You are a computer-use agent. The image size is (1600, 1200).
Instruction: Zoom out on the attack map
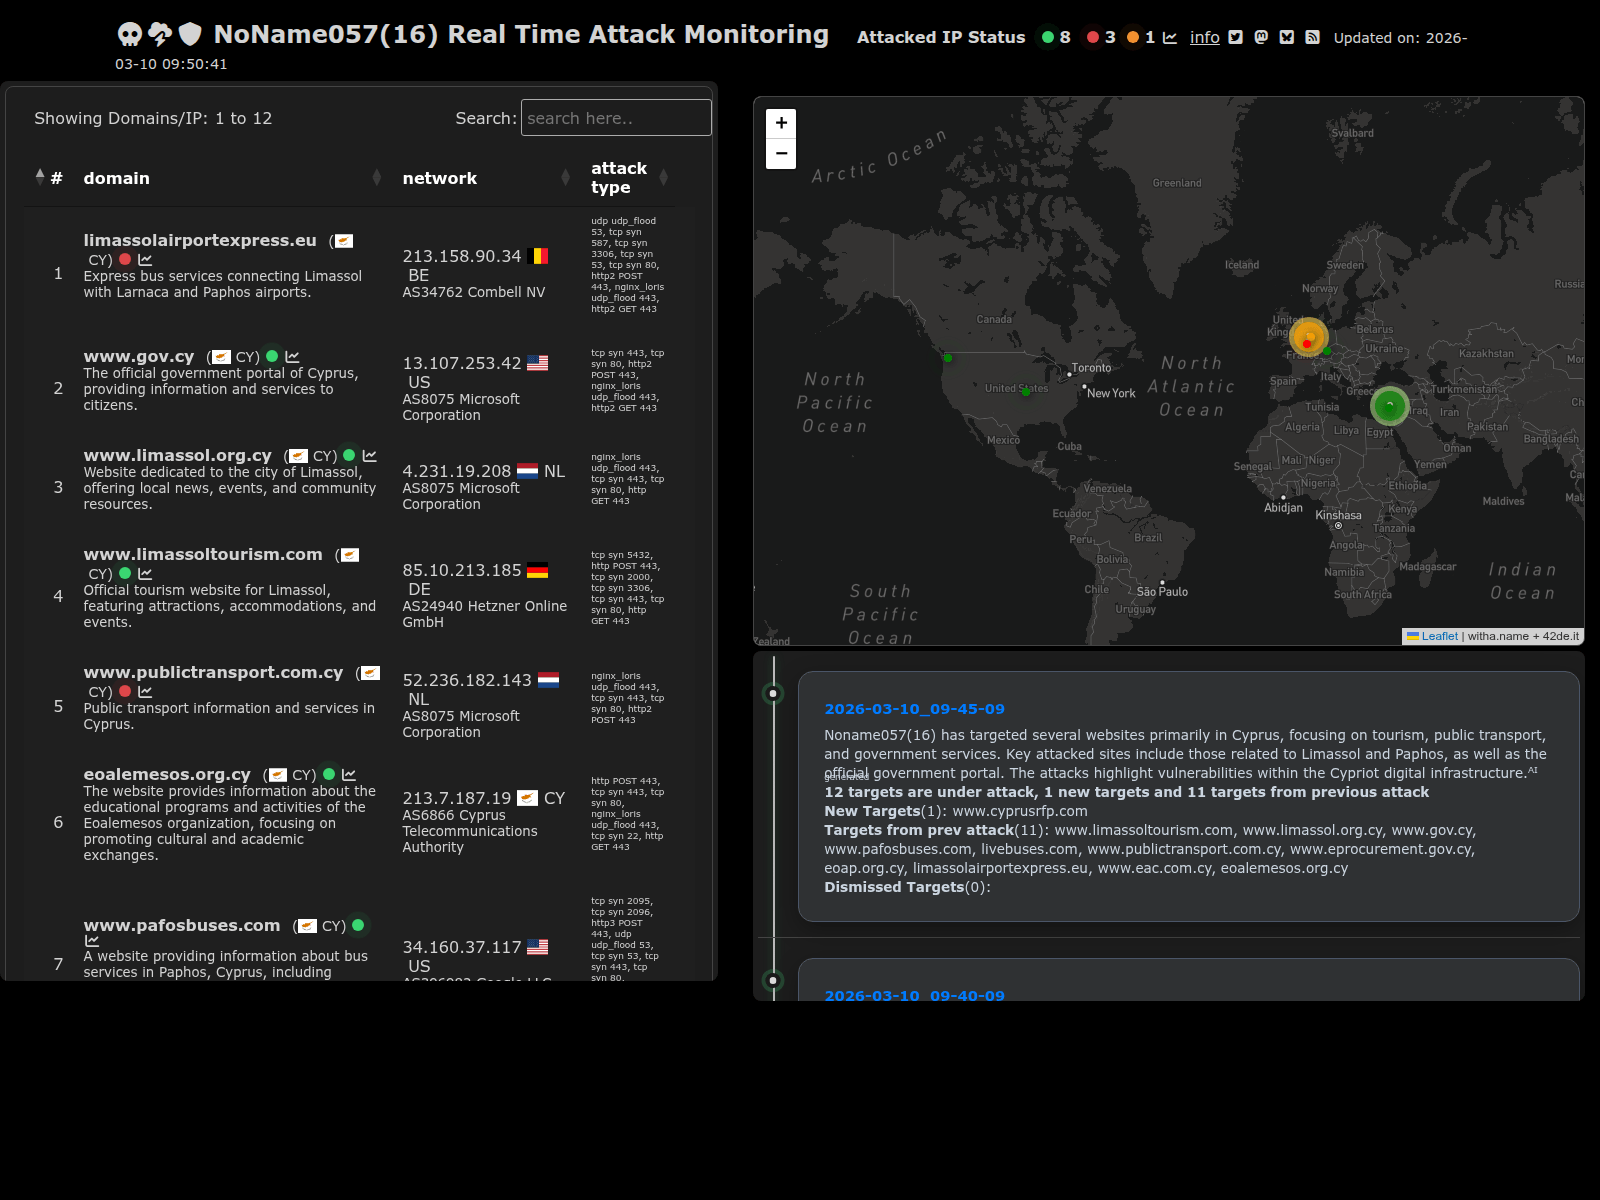[x=781, y=154]
